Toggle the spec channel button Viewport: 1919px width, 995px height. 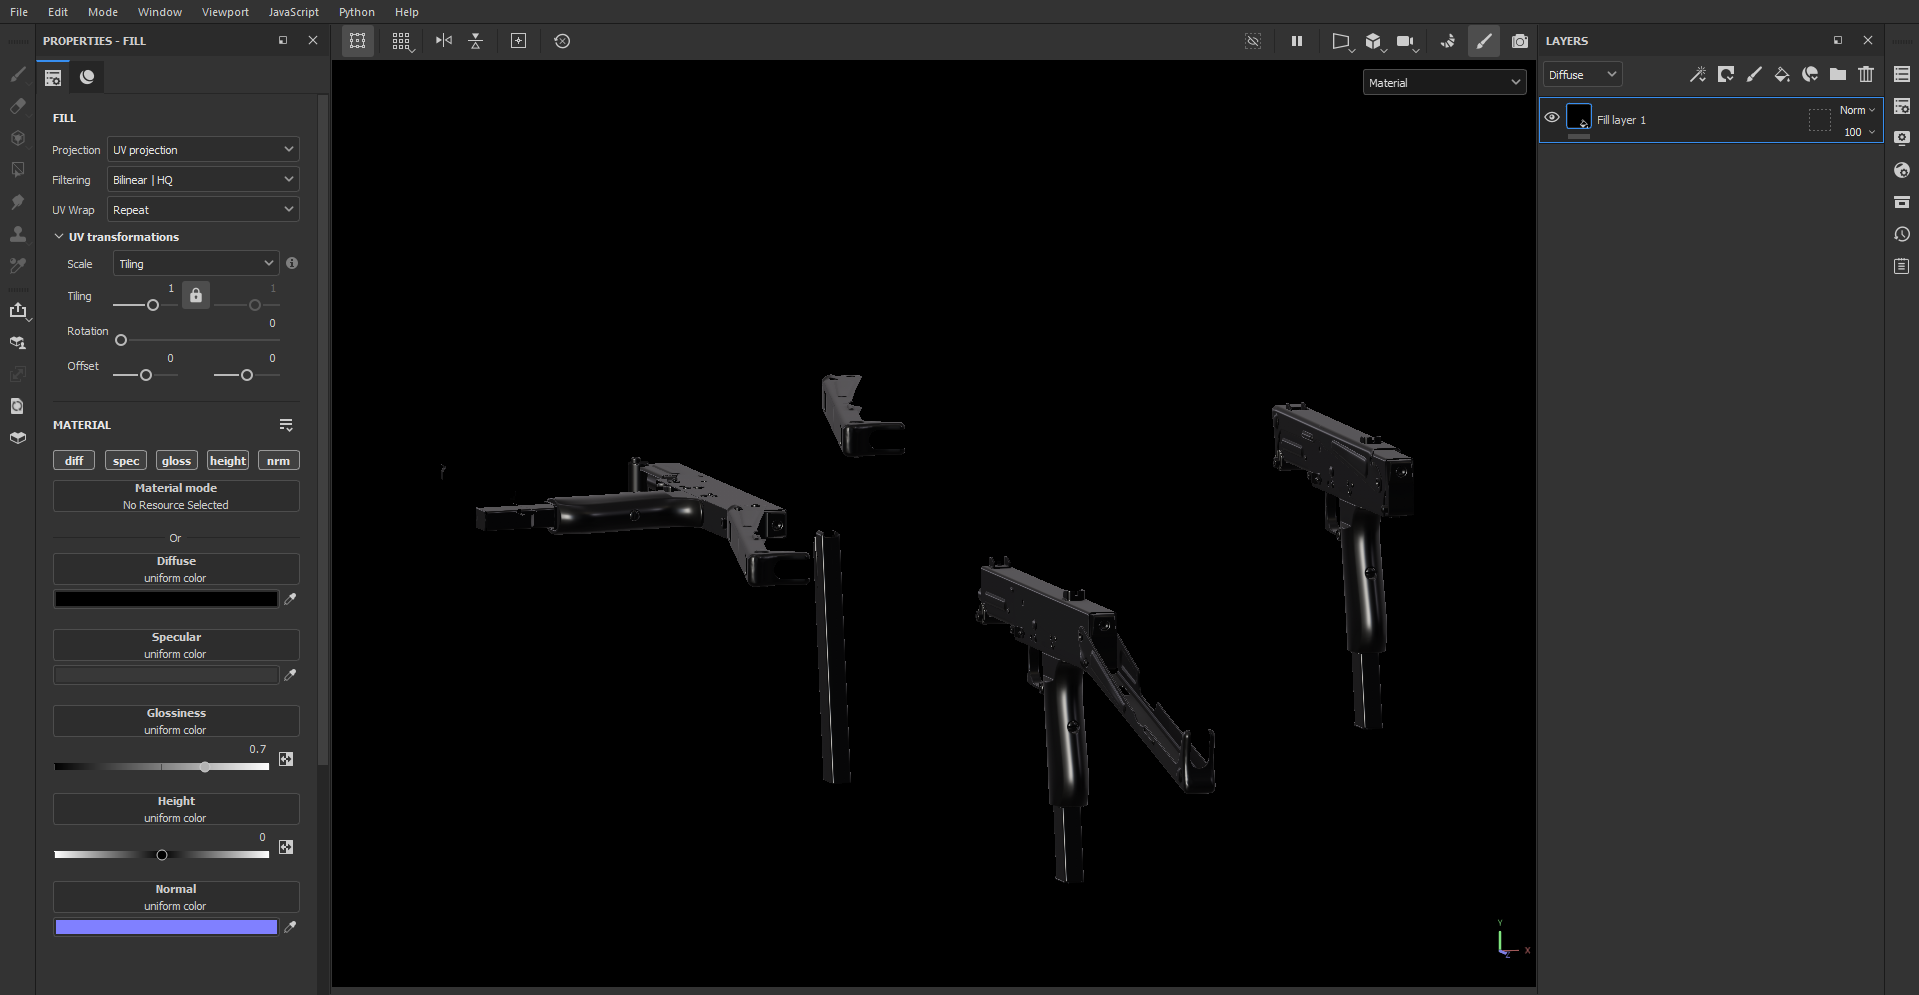126,460
